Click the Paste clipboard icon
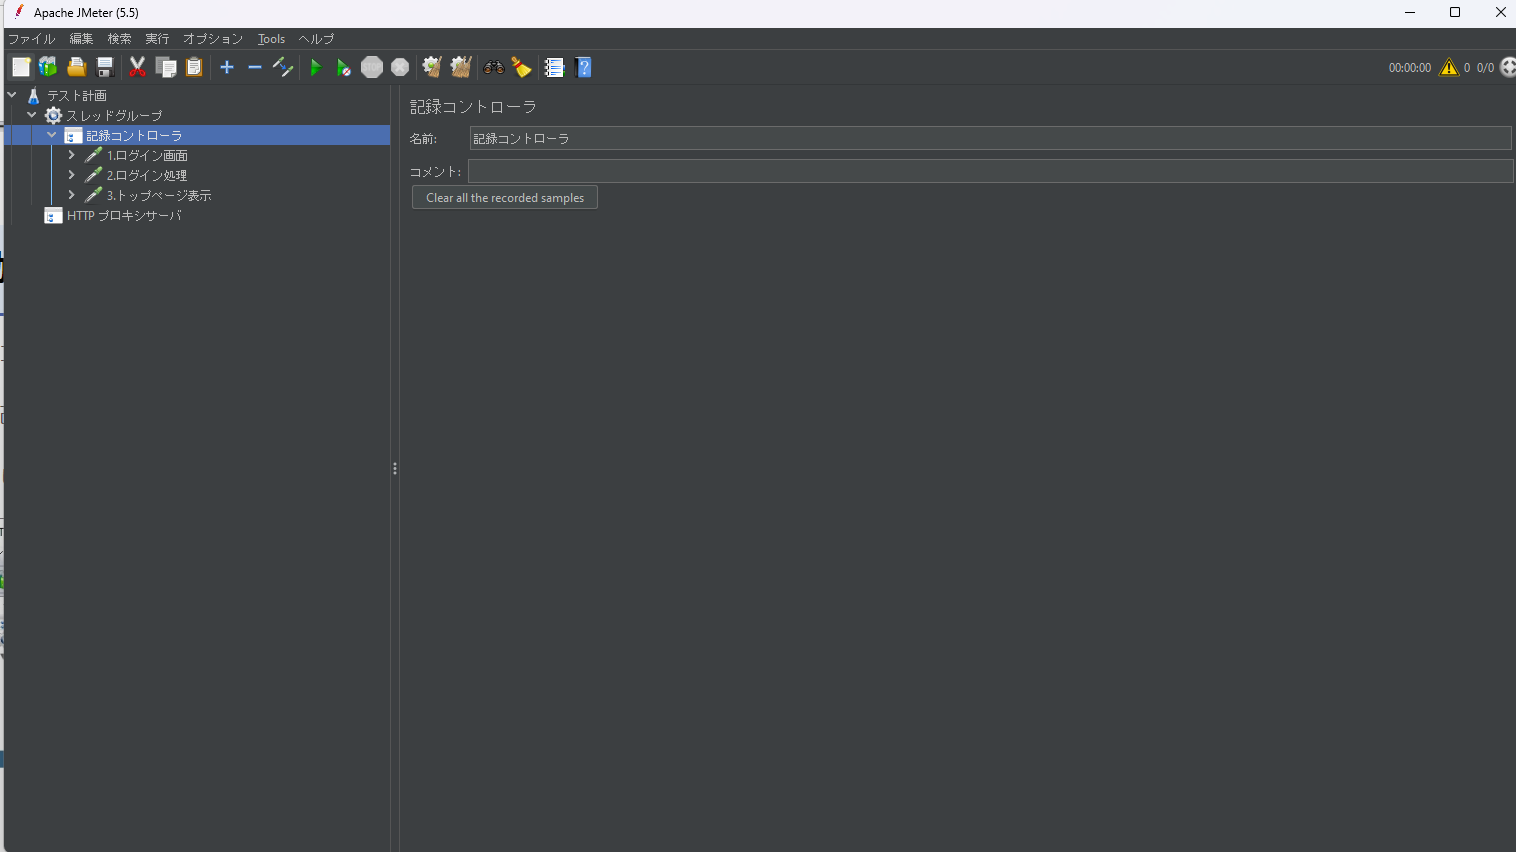The image size is (1516, 852). point(194,67)
